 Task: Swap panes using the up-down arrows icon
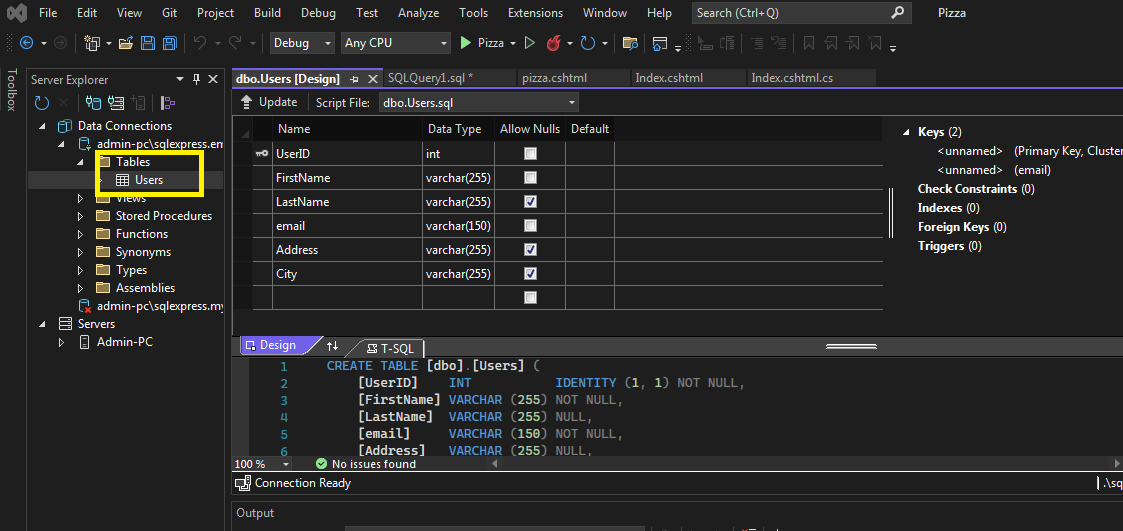click(333, 346)
